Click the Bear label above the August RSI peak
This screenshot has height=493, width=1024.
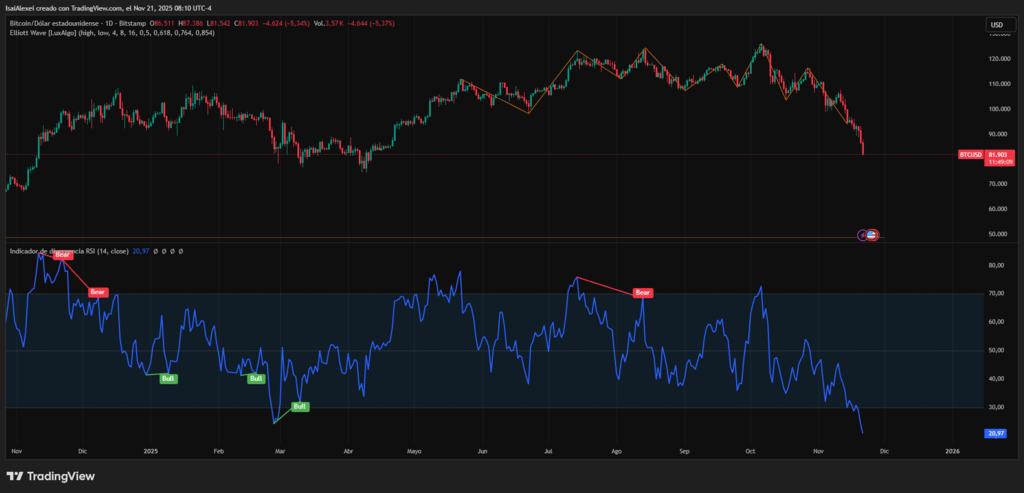click(x=643, y=293)
